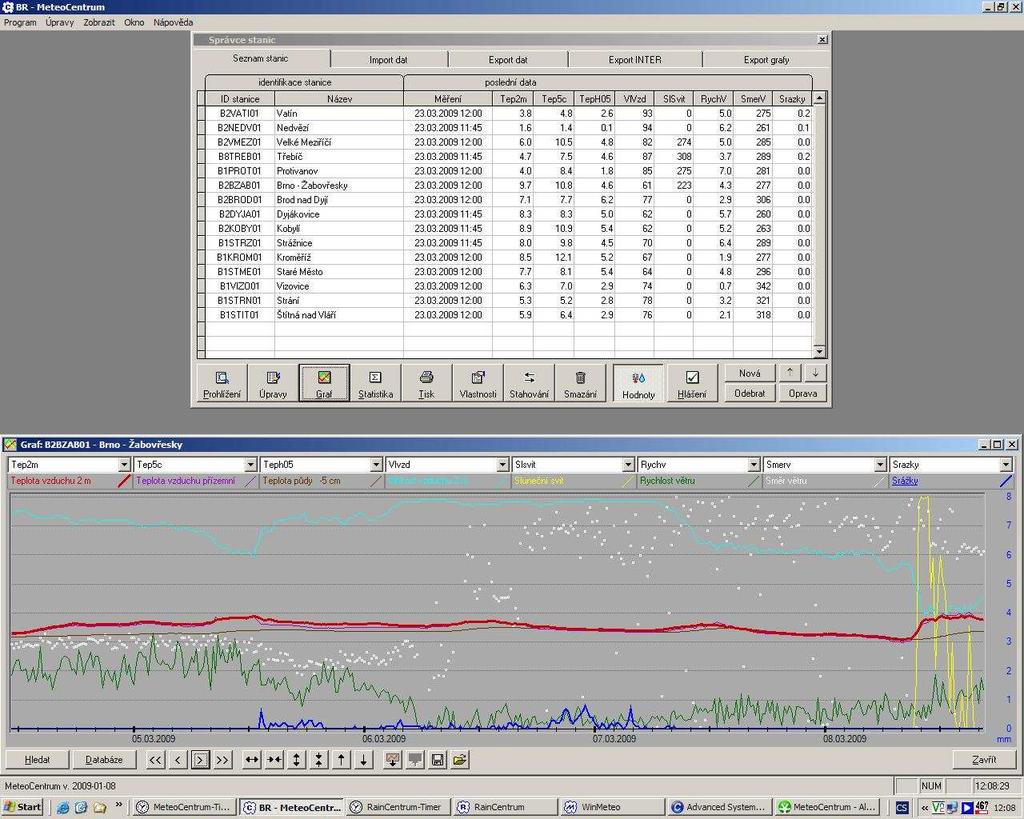This screenshot has height=819, width=1024.
Task: Click the Úpravy edit button
Action: click(273, 383)
